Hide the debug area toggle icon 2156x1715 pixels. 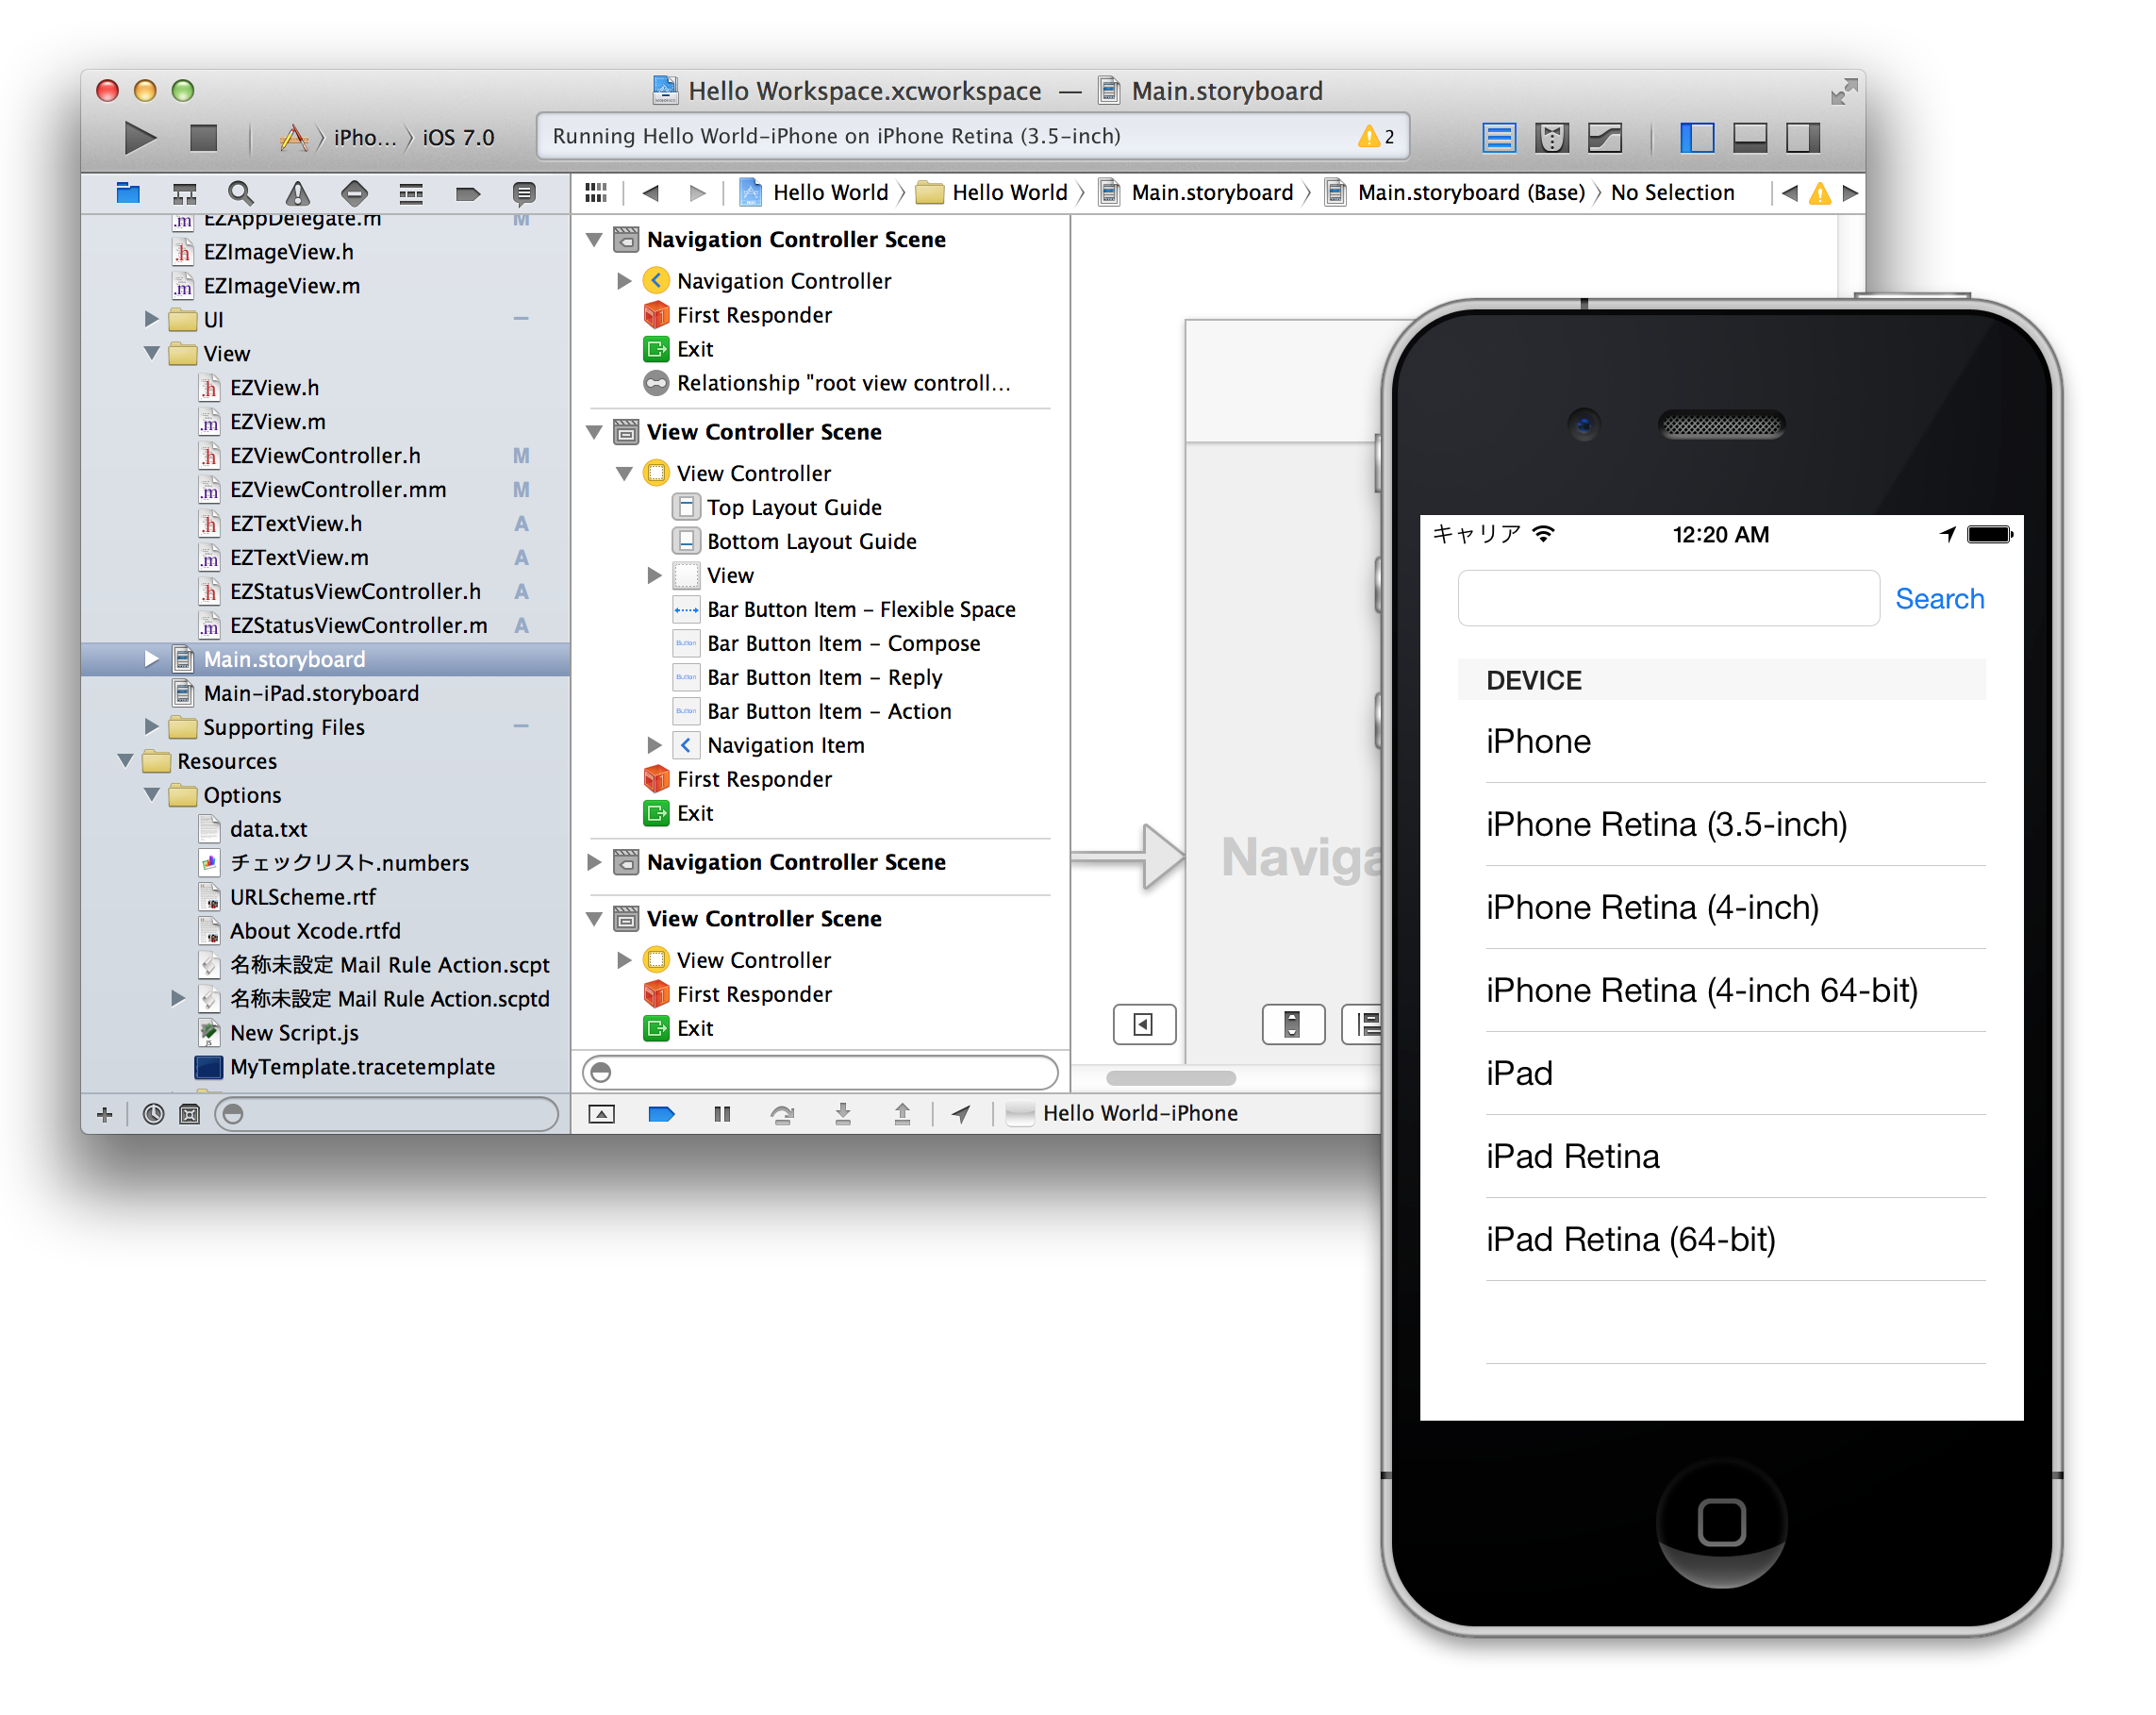click(601, 1114)
